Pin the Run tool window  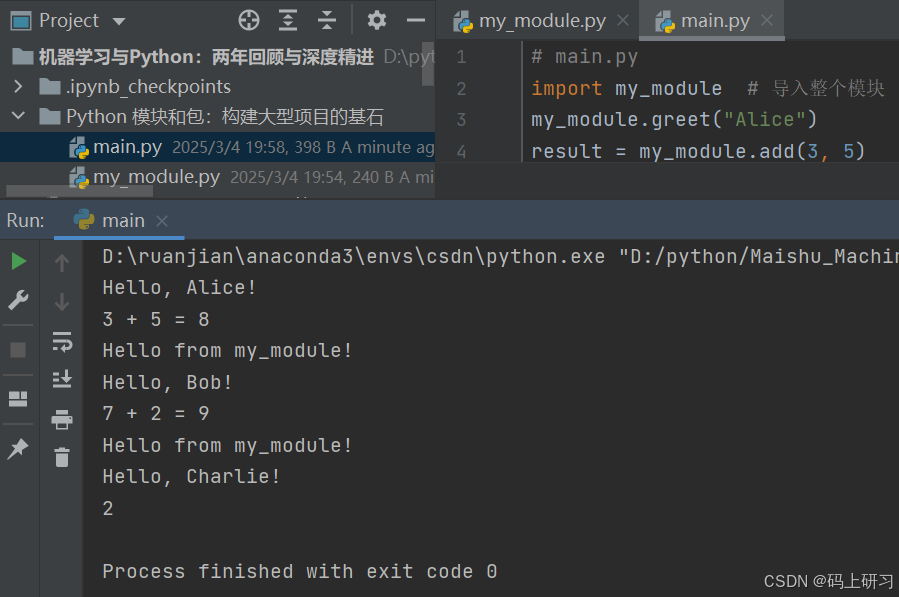click(18, 448)
